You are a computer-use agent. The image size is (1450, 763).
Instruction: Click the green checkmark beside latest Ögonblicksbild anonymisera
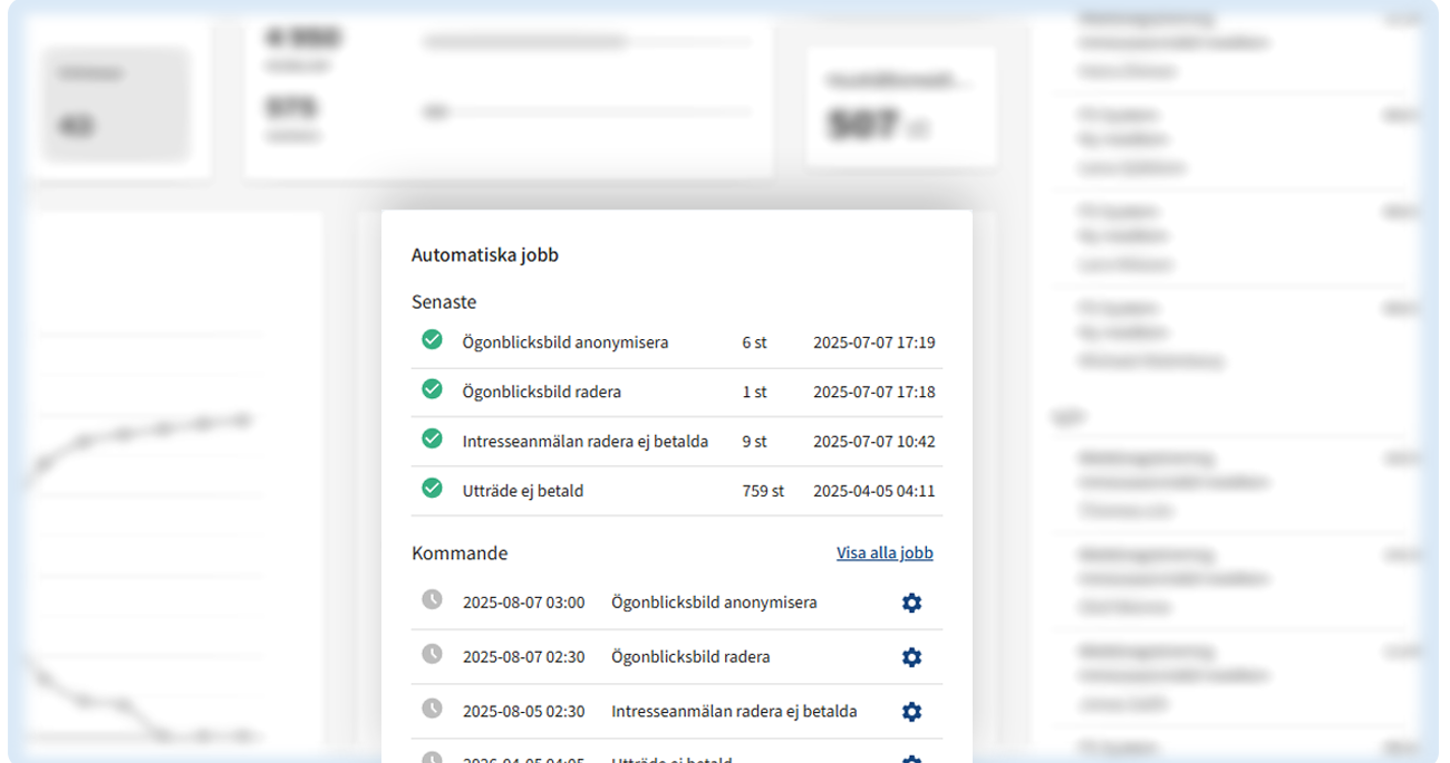(x=432, y=341)
